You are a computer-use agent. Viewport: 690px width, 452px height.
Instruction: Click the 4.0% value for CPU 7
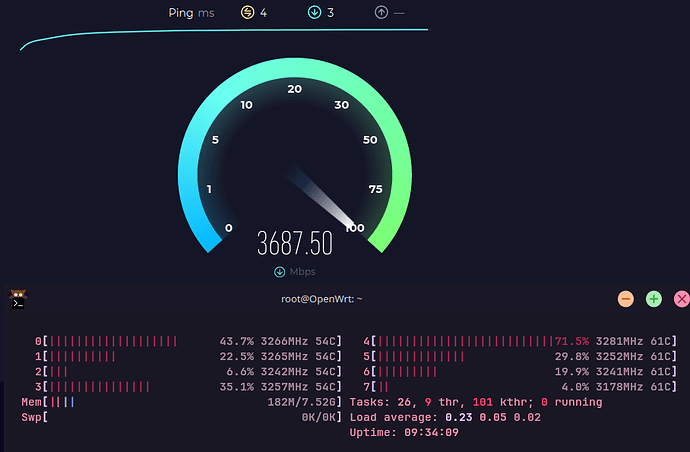(575, 387)
